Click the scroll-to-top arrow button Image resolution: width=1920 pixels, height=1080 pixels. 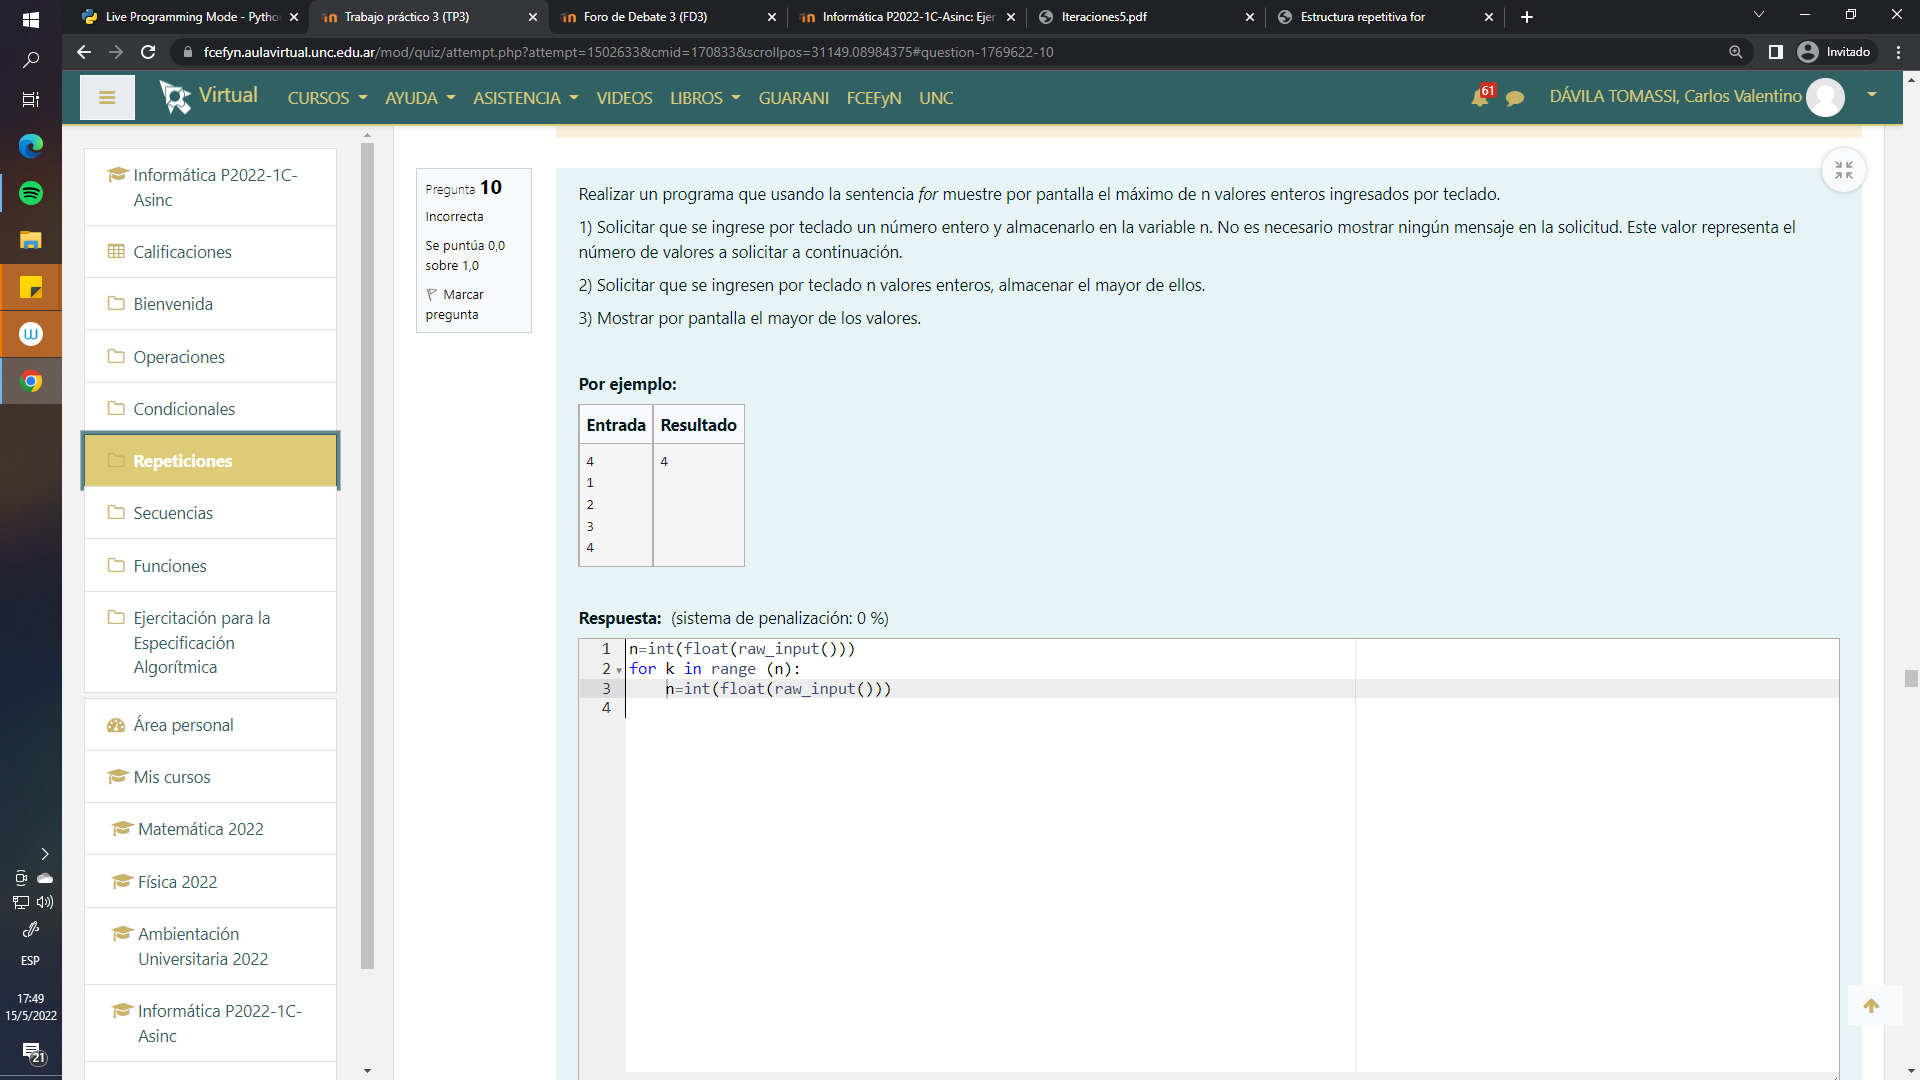(1871, 1006)
